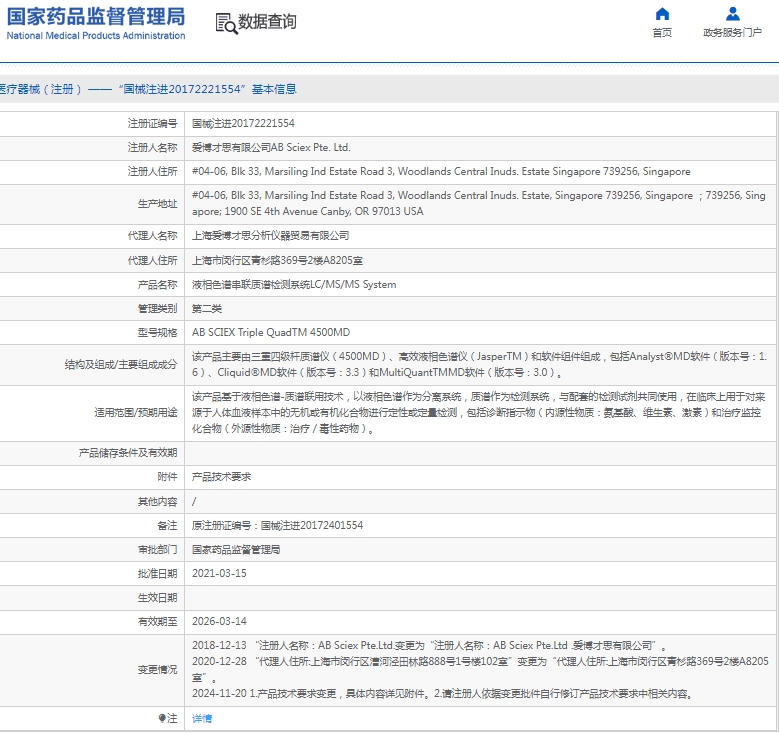
Task: Click the 首页 label
Action: click(662, 33)
